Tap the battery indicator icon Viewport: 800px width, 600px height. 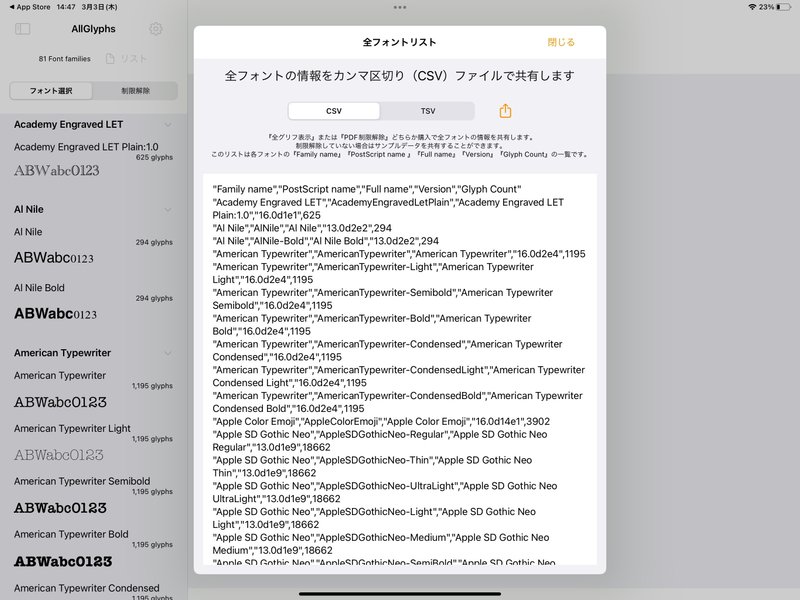pos(784,7)
